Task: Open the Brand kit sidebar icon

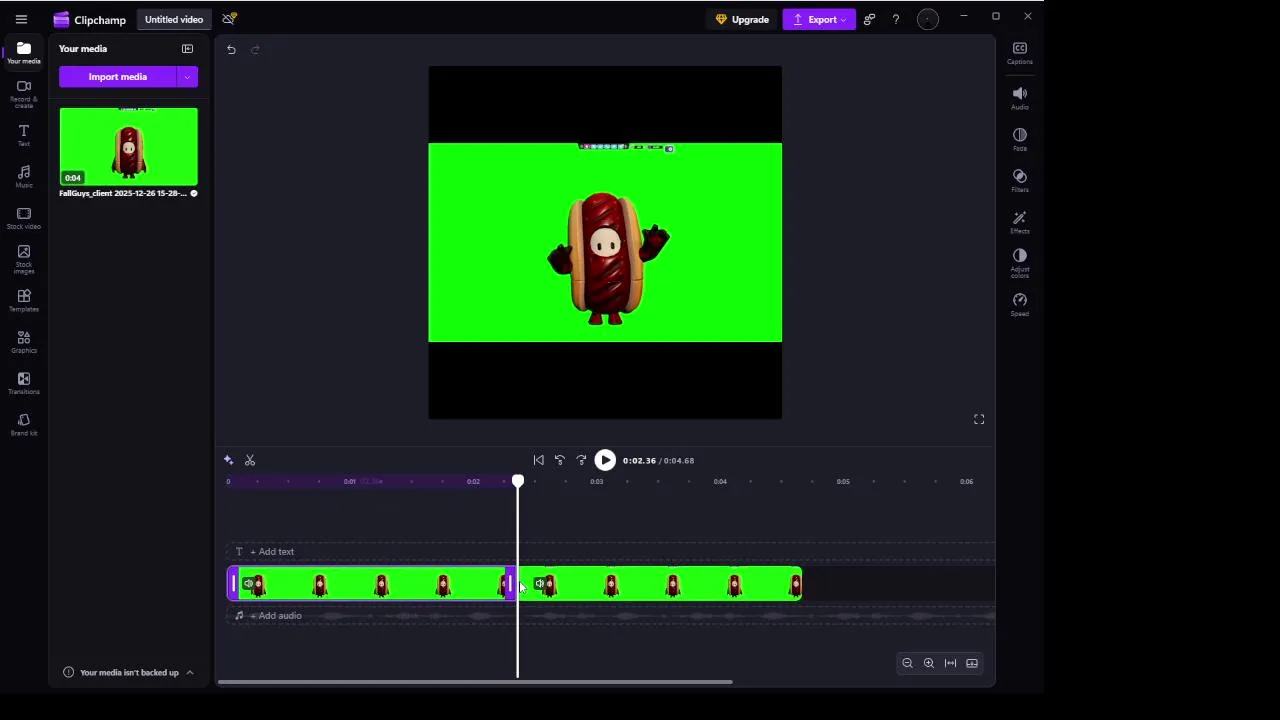Action: (x=24, y=425)
